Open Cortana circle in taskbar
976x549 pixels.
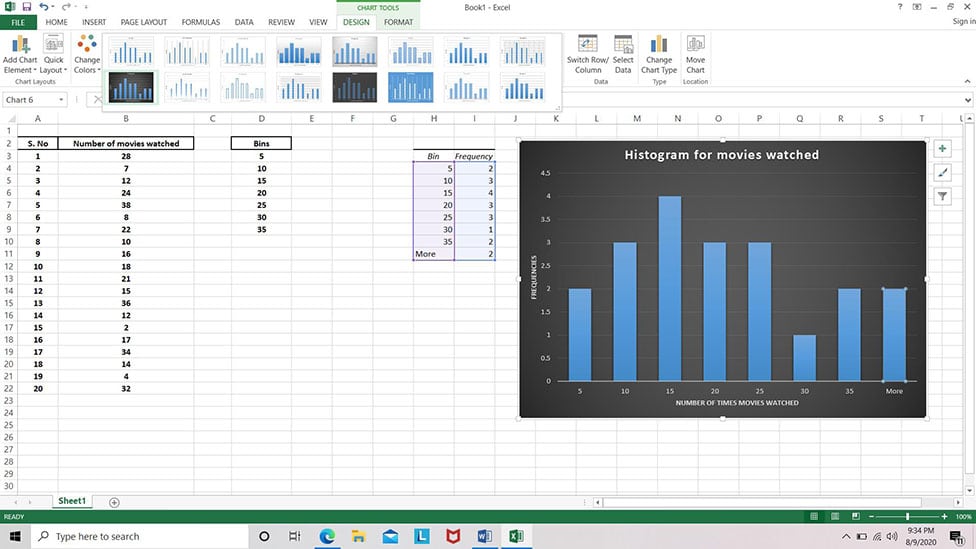[x=264, y=536]
